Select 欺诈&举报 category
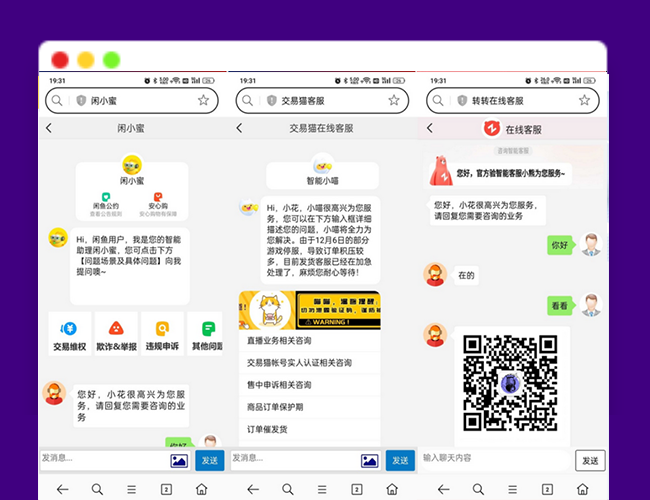This screenshot has height=500, width=650. pos(116,334)
